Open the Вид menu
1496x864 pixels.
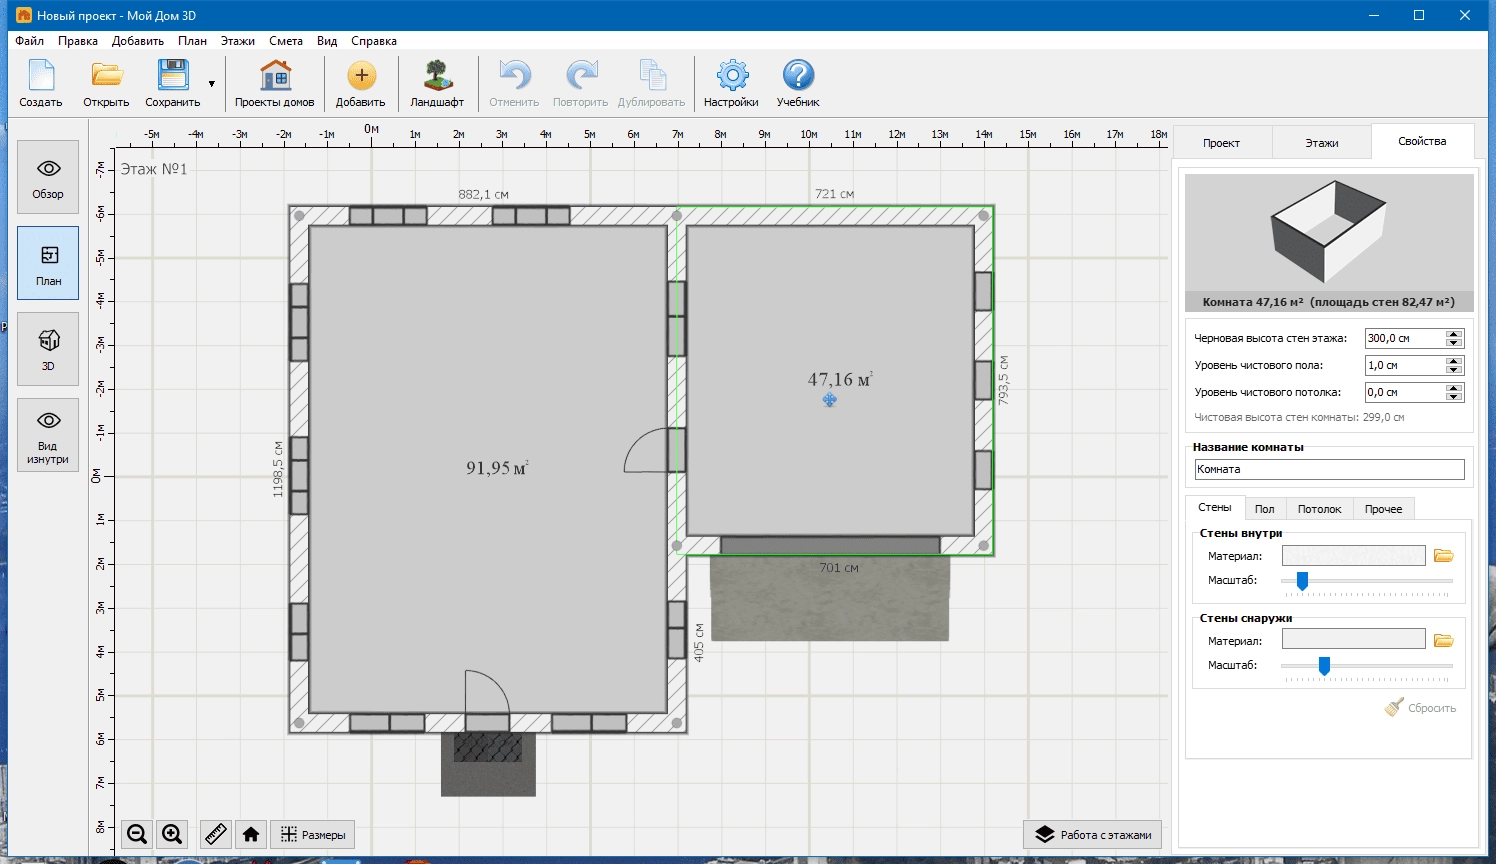pos(327,41)
